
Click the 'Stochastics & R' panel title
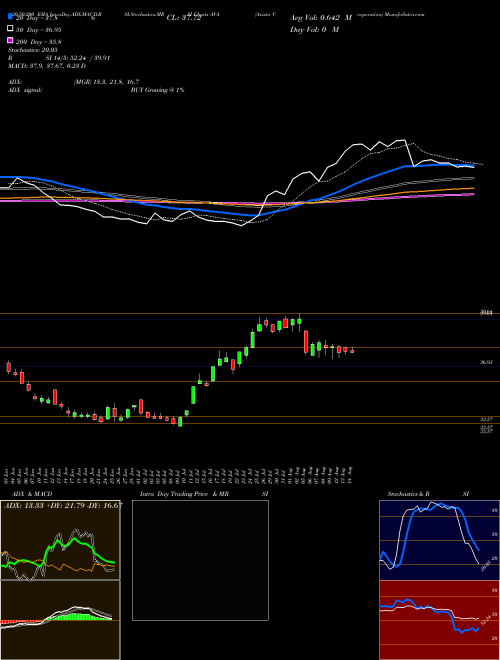coord(409,494)
